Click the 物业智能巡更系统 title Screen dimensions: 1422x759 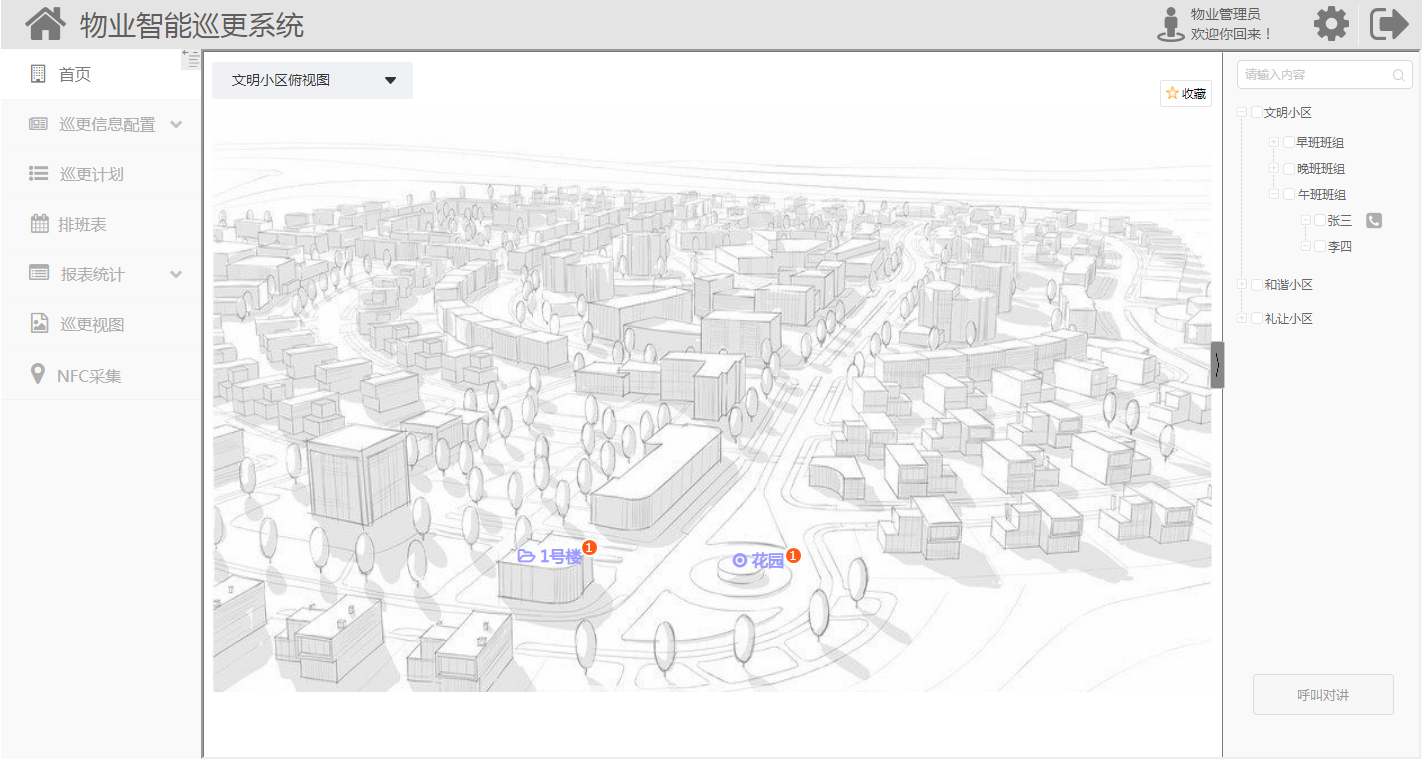(192, 25)
